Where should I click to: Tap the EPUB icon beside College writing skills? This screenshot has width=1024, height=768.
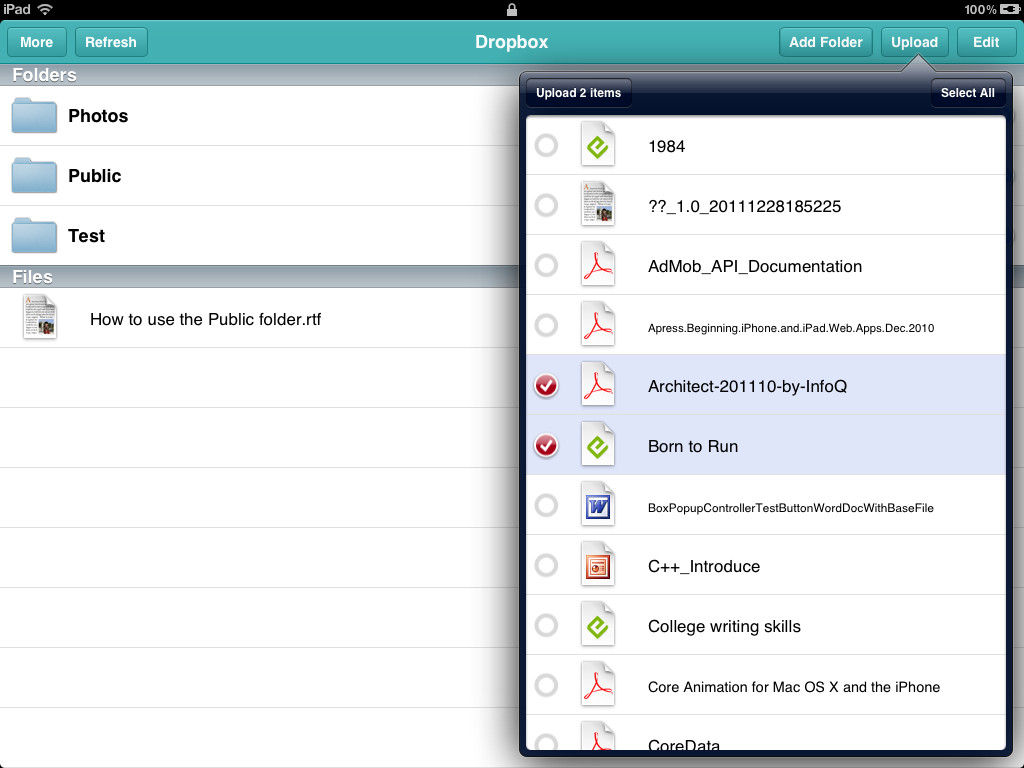(598, 626)
